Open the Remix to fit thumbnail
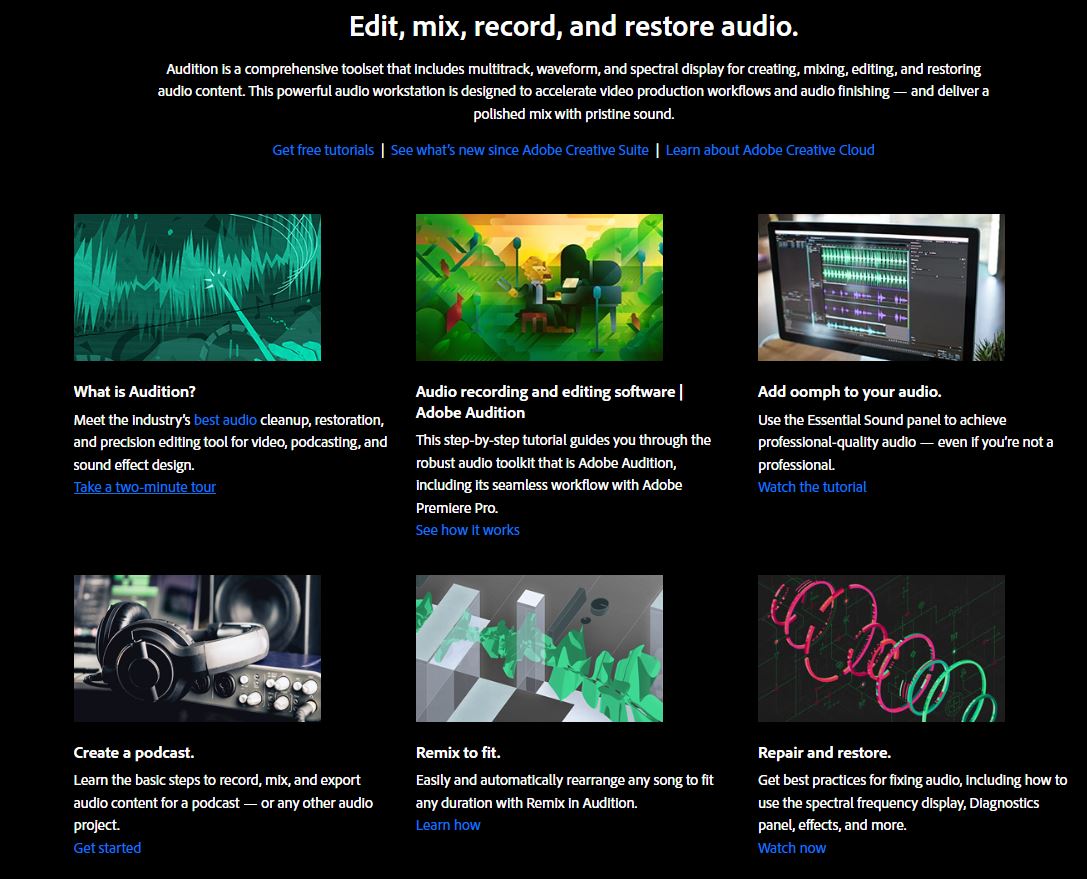 (540, 648)
